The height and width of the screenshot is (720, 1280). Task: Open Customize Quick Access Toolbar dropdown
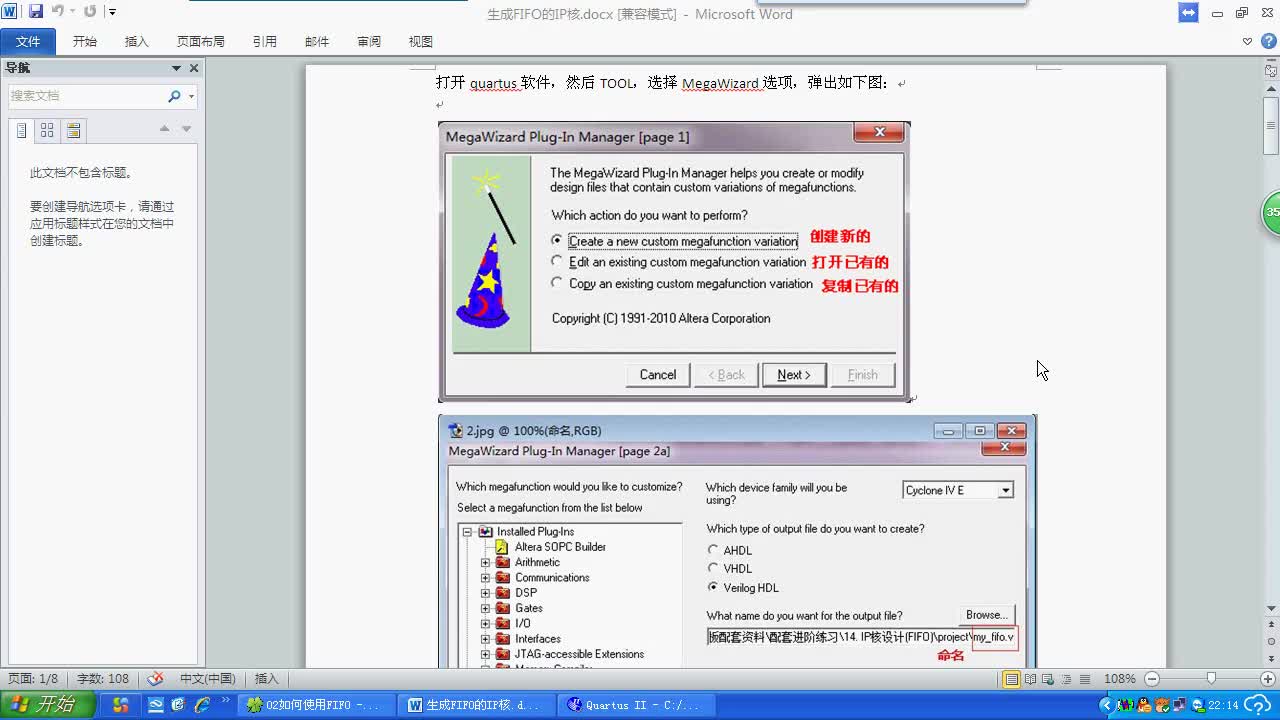tap(112, 12)
